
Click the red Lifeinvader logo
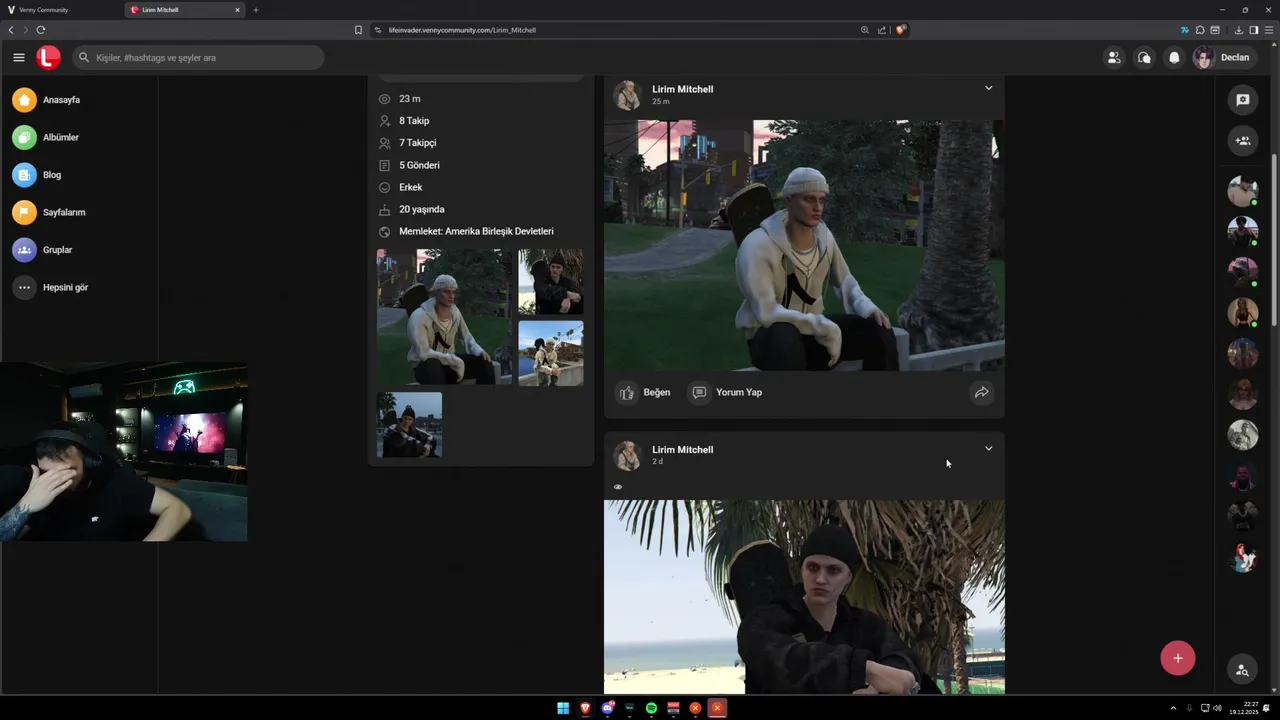48,57
